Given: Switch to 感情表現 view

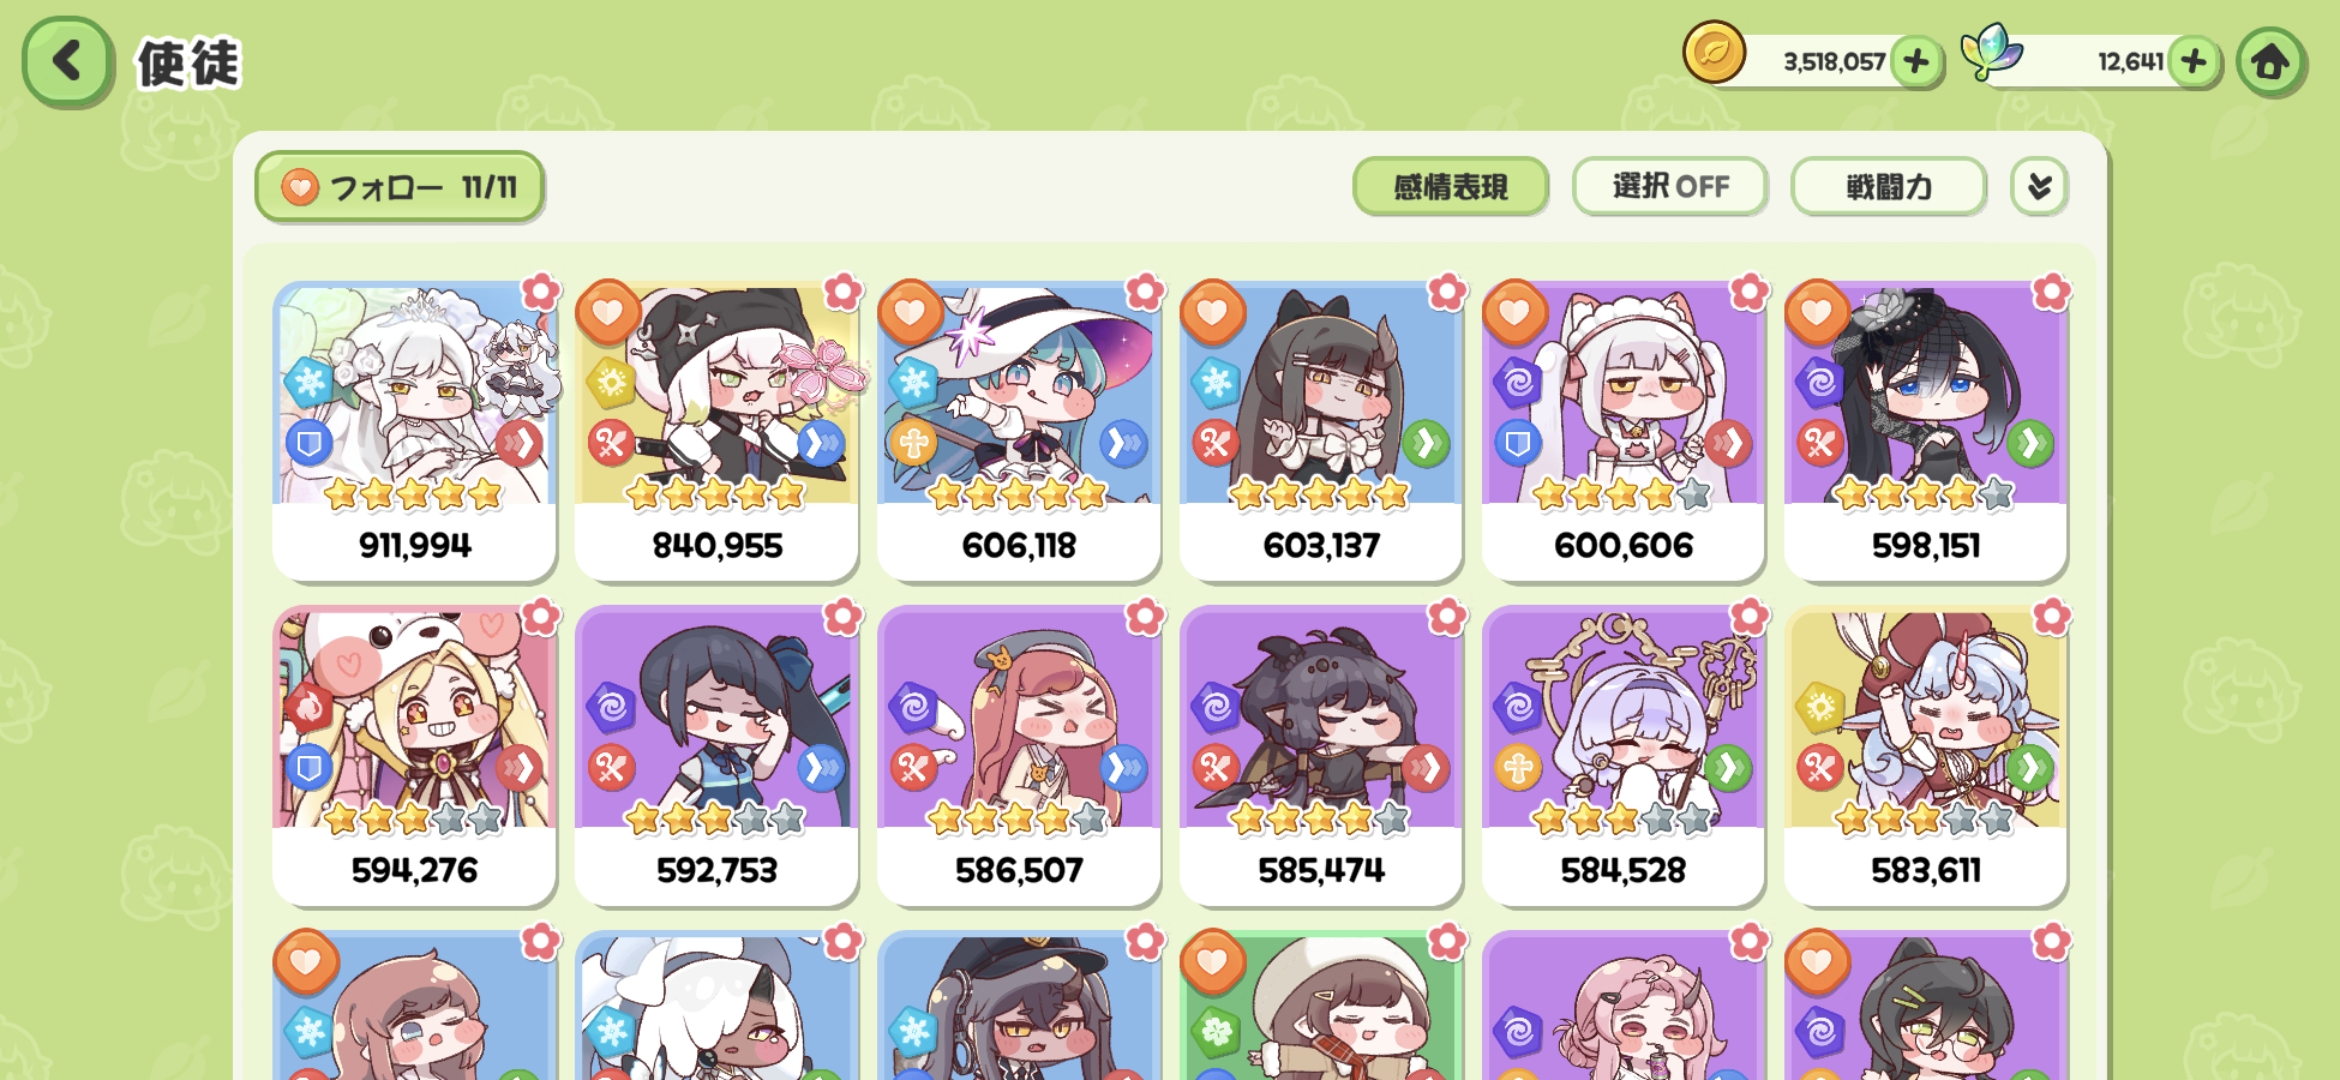Looking at the screenshot, I should [1450, 186].
